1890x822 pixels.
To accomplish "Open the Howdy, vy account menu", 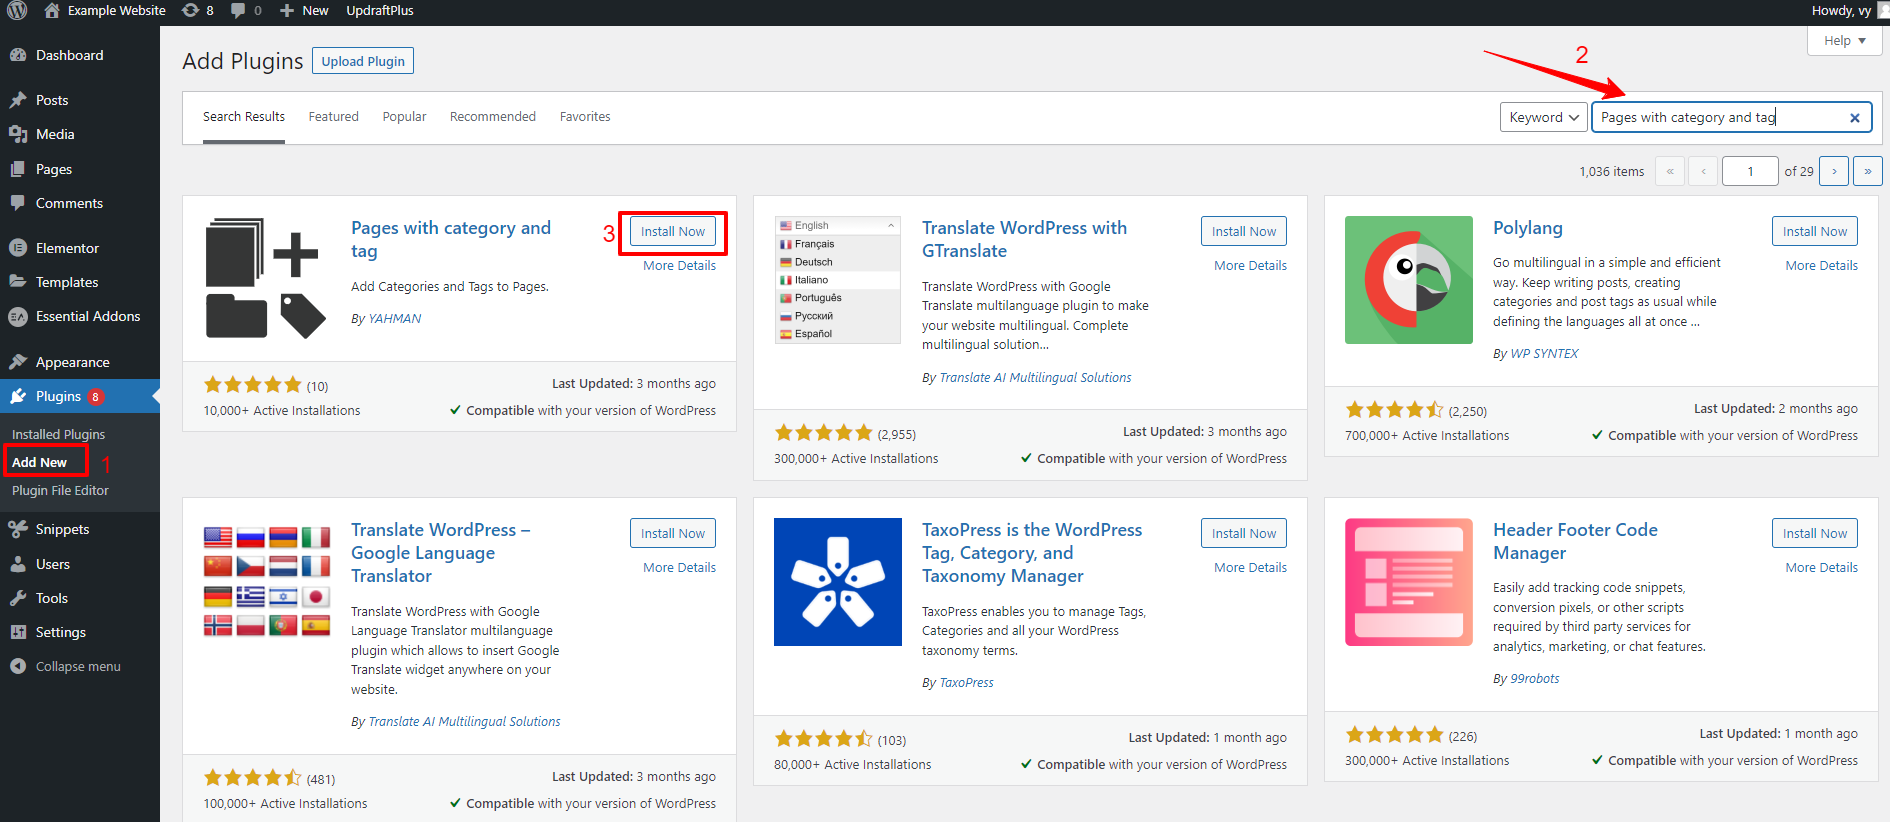I will tap(1848, 10).
